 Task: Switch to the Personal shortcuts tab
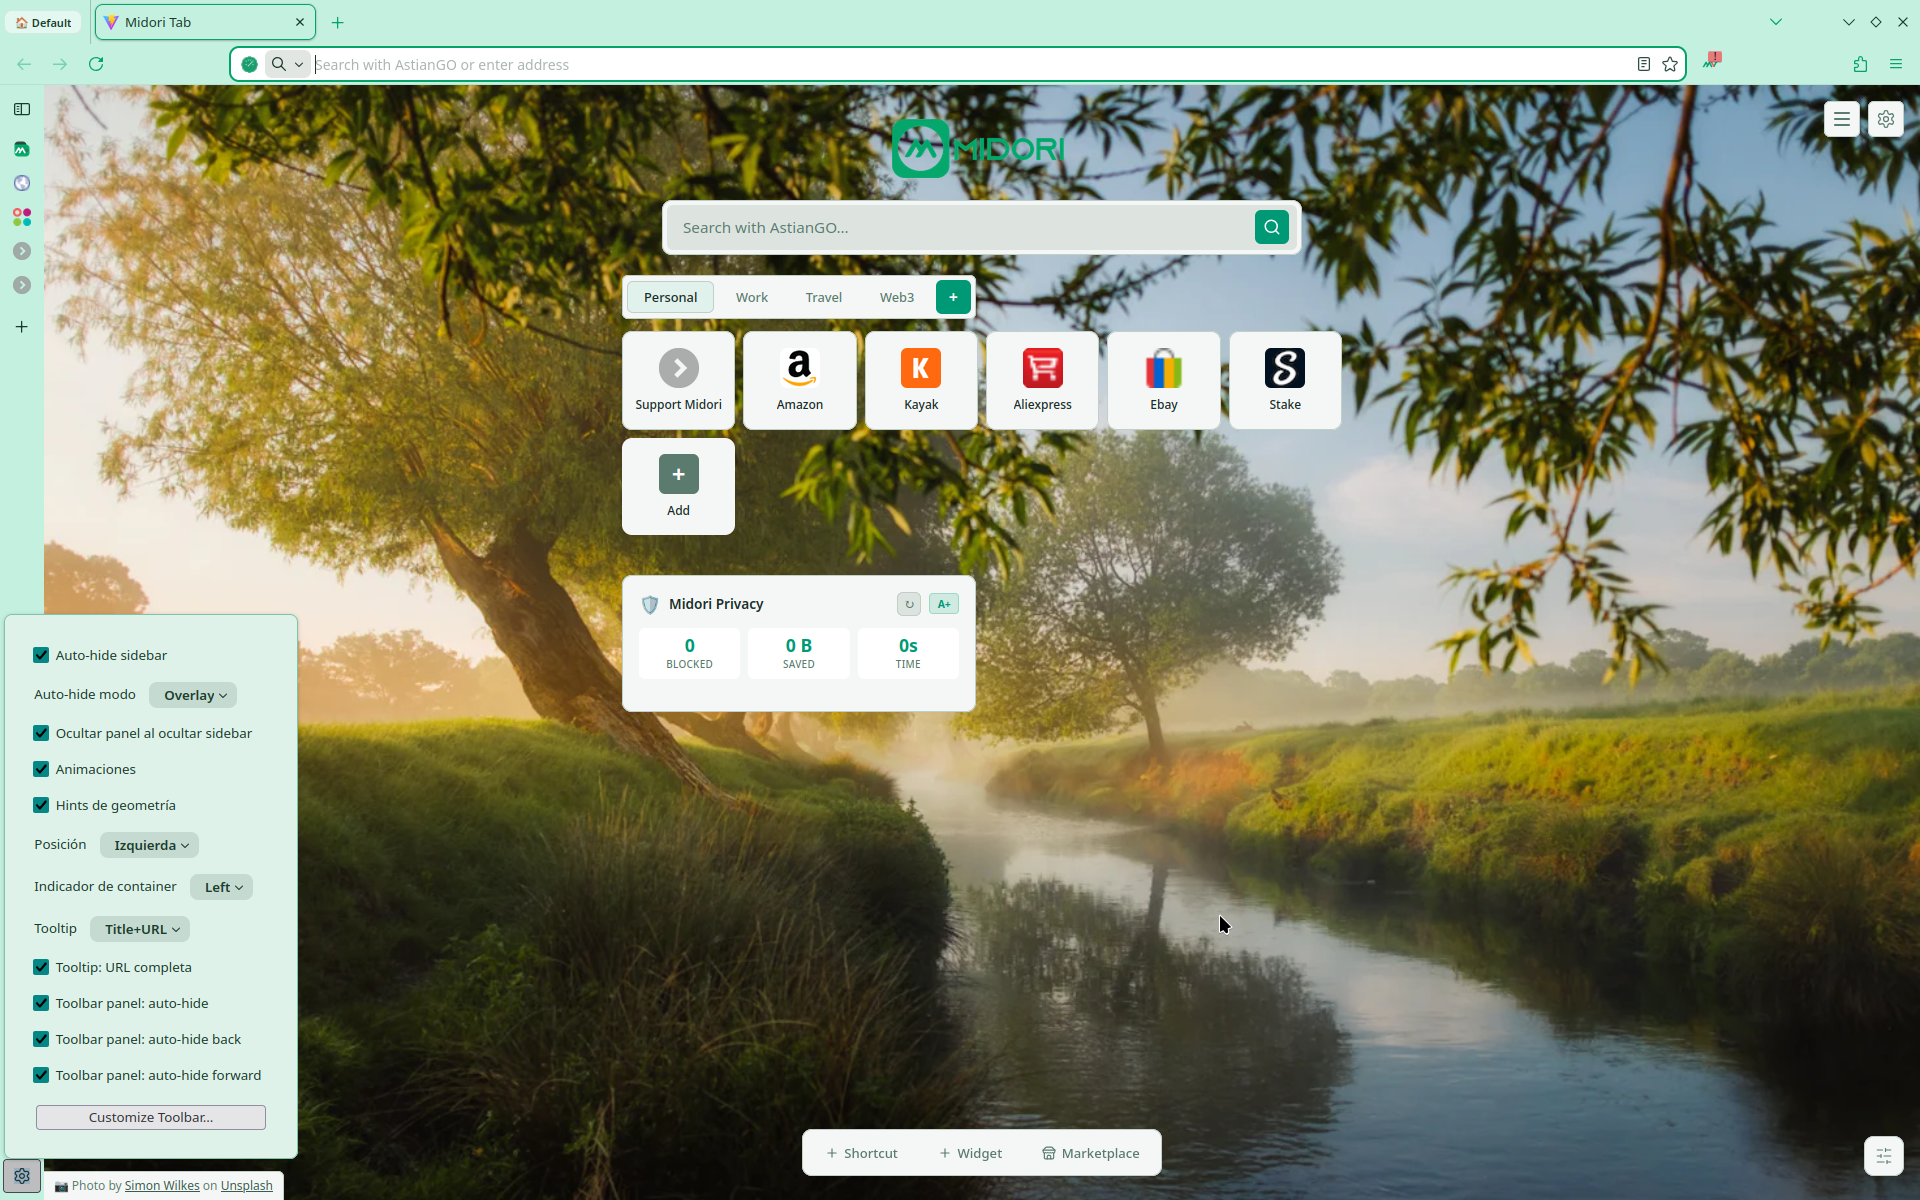pos(670,297)
